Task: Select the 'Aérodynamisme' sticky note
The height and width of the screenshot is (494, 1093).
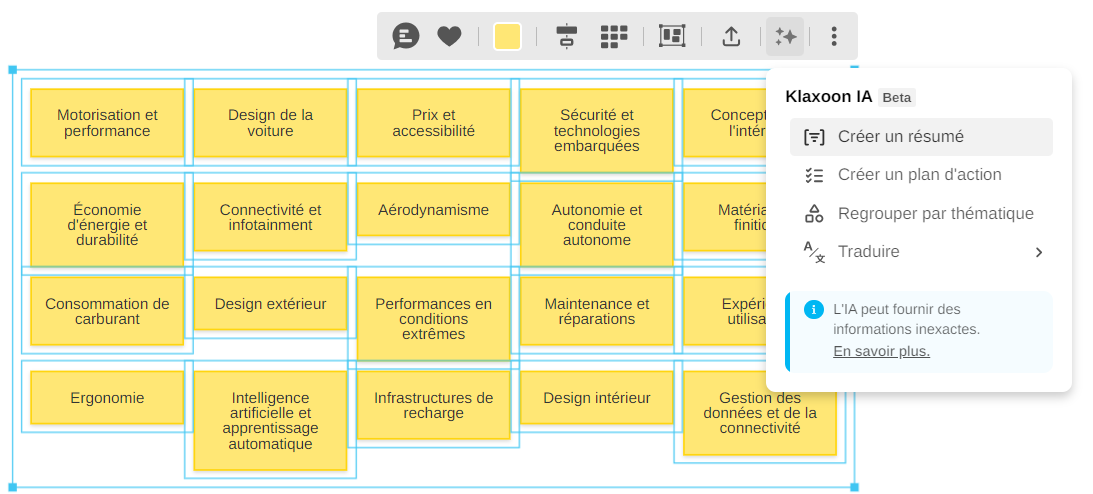Action: [x=433, y=210]
